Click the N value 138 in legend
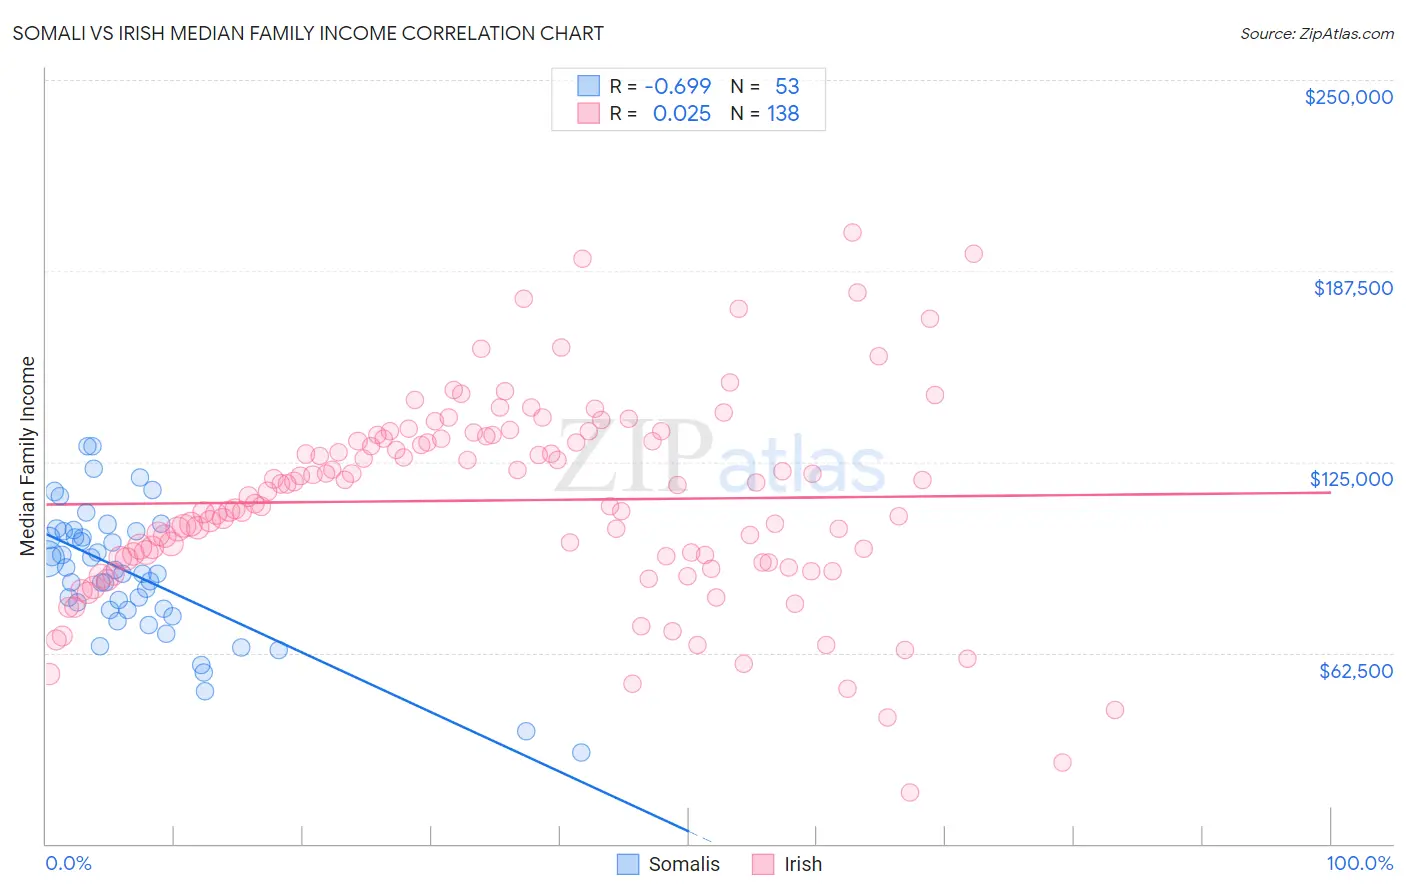Viewport: 1406px width, 892px height. point(783,113)
